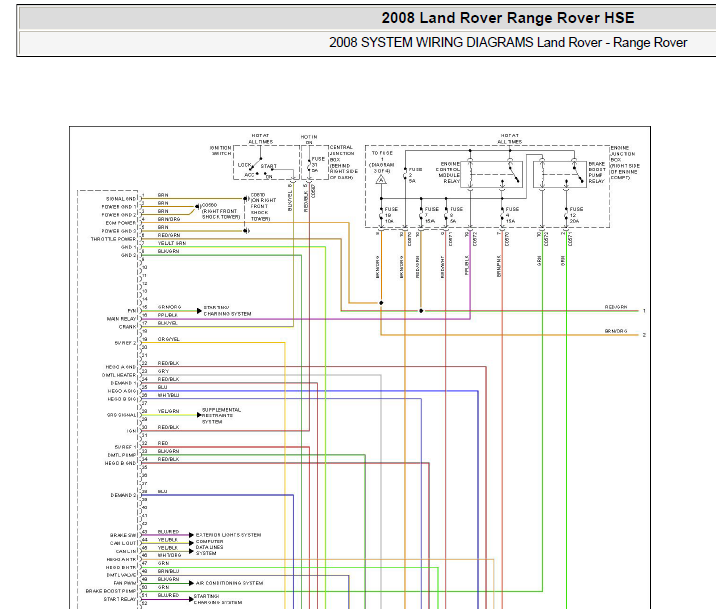Click the '2008 SYSTEM WIRING DIAGRAMS' subtitle line

(508, 42)
